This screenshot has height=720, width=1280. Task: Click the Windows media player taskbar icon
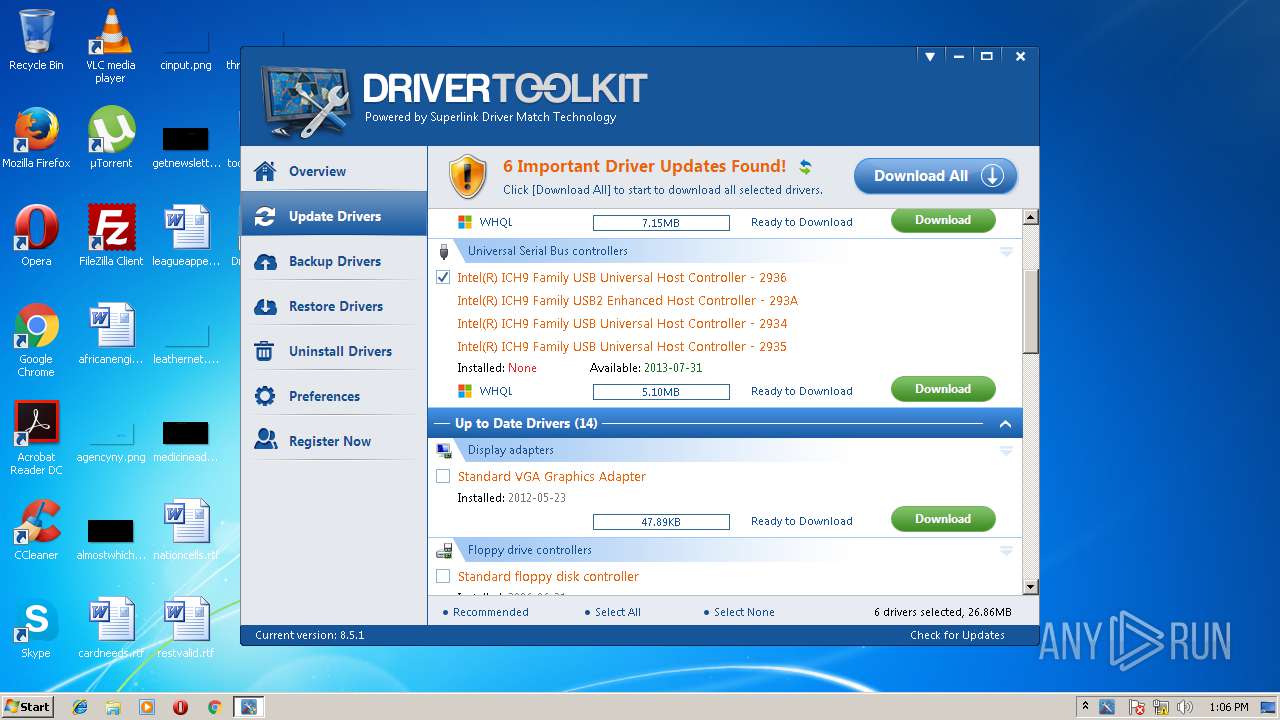[x=147, y=707]
